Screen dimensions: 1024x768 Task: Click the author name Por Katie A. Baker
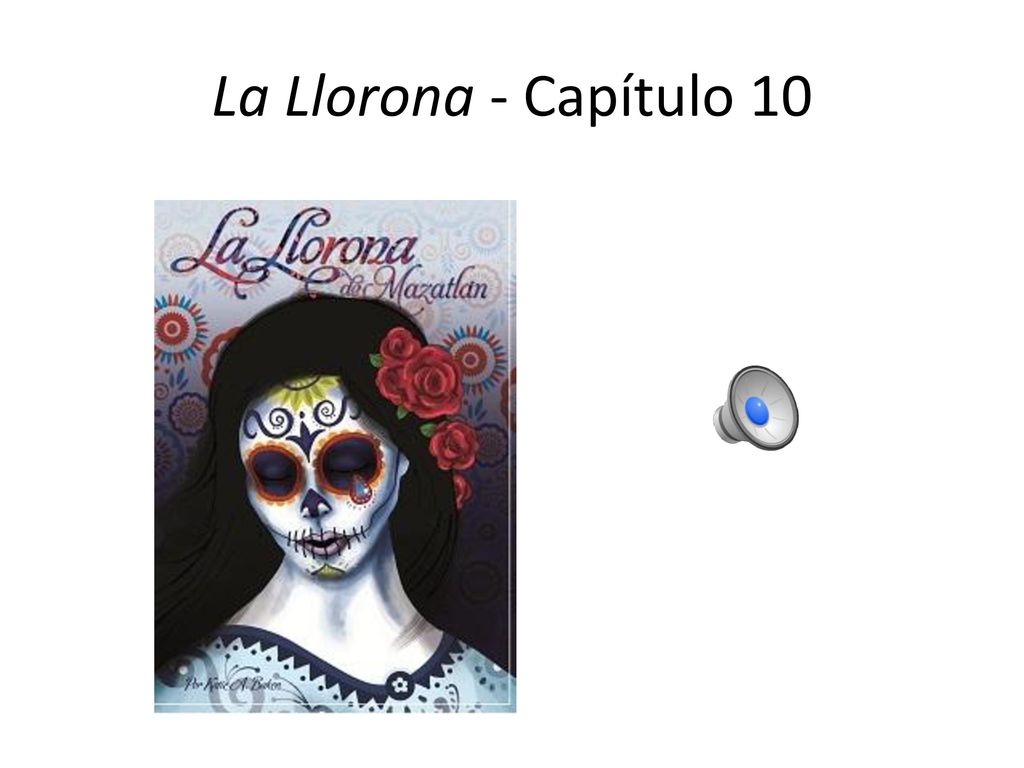pos(234,684)
